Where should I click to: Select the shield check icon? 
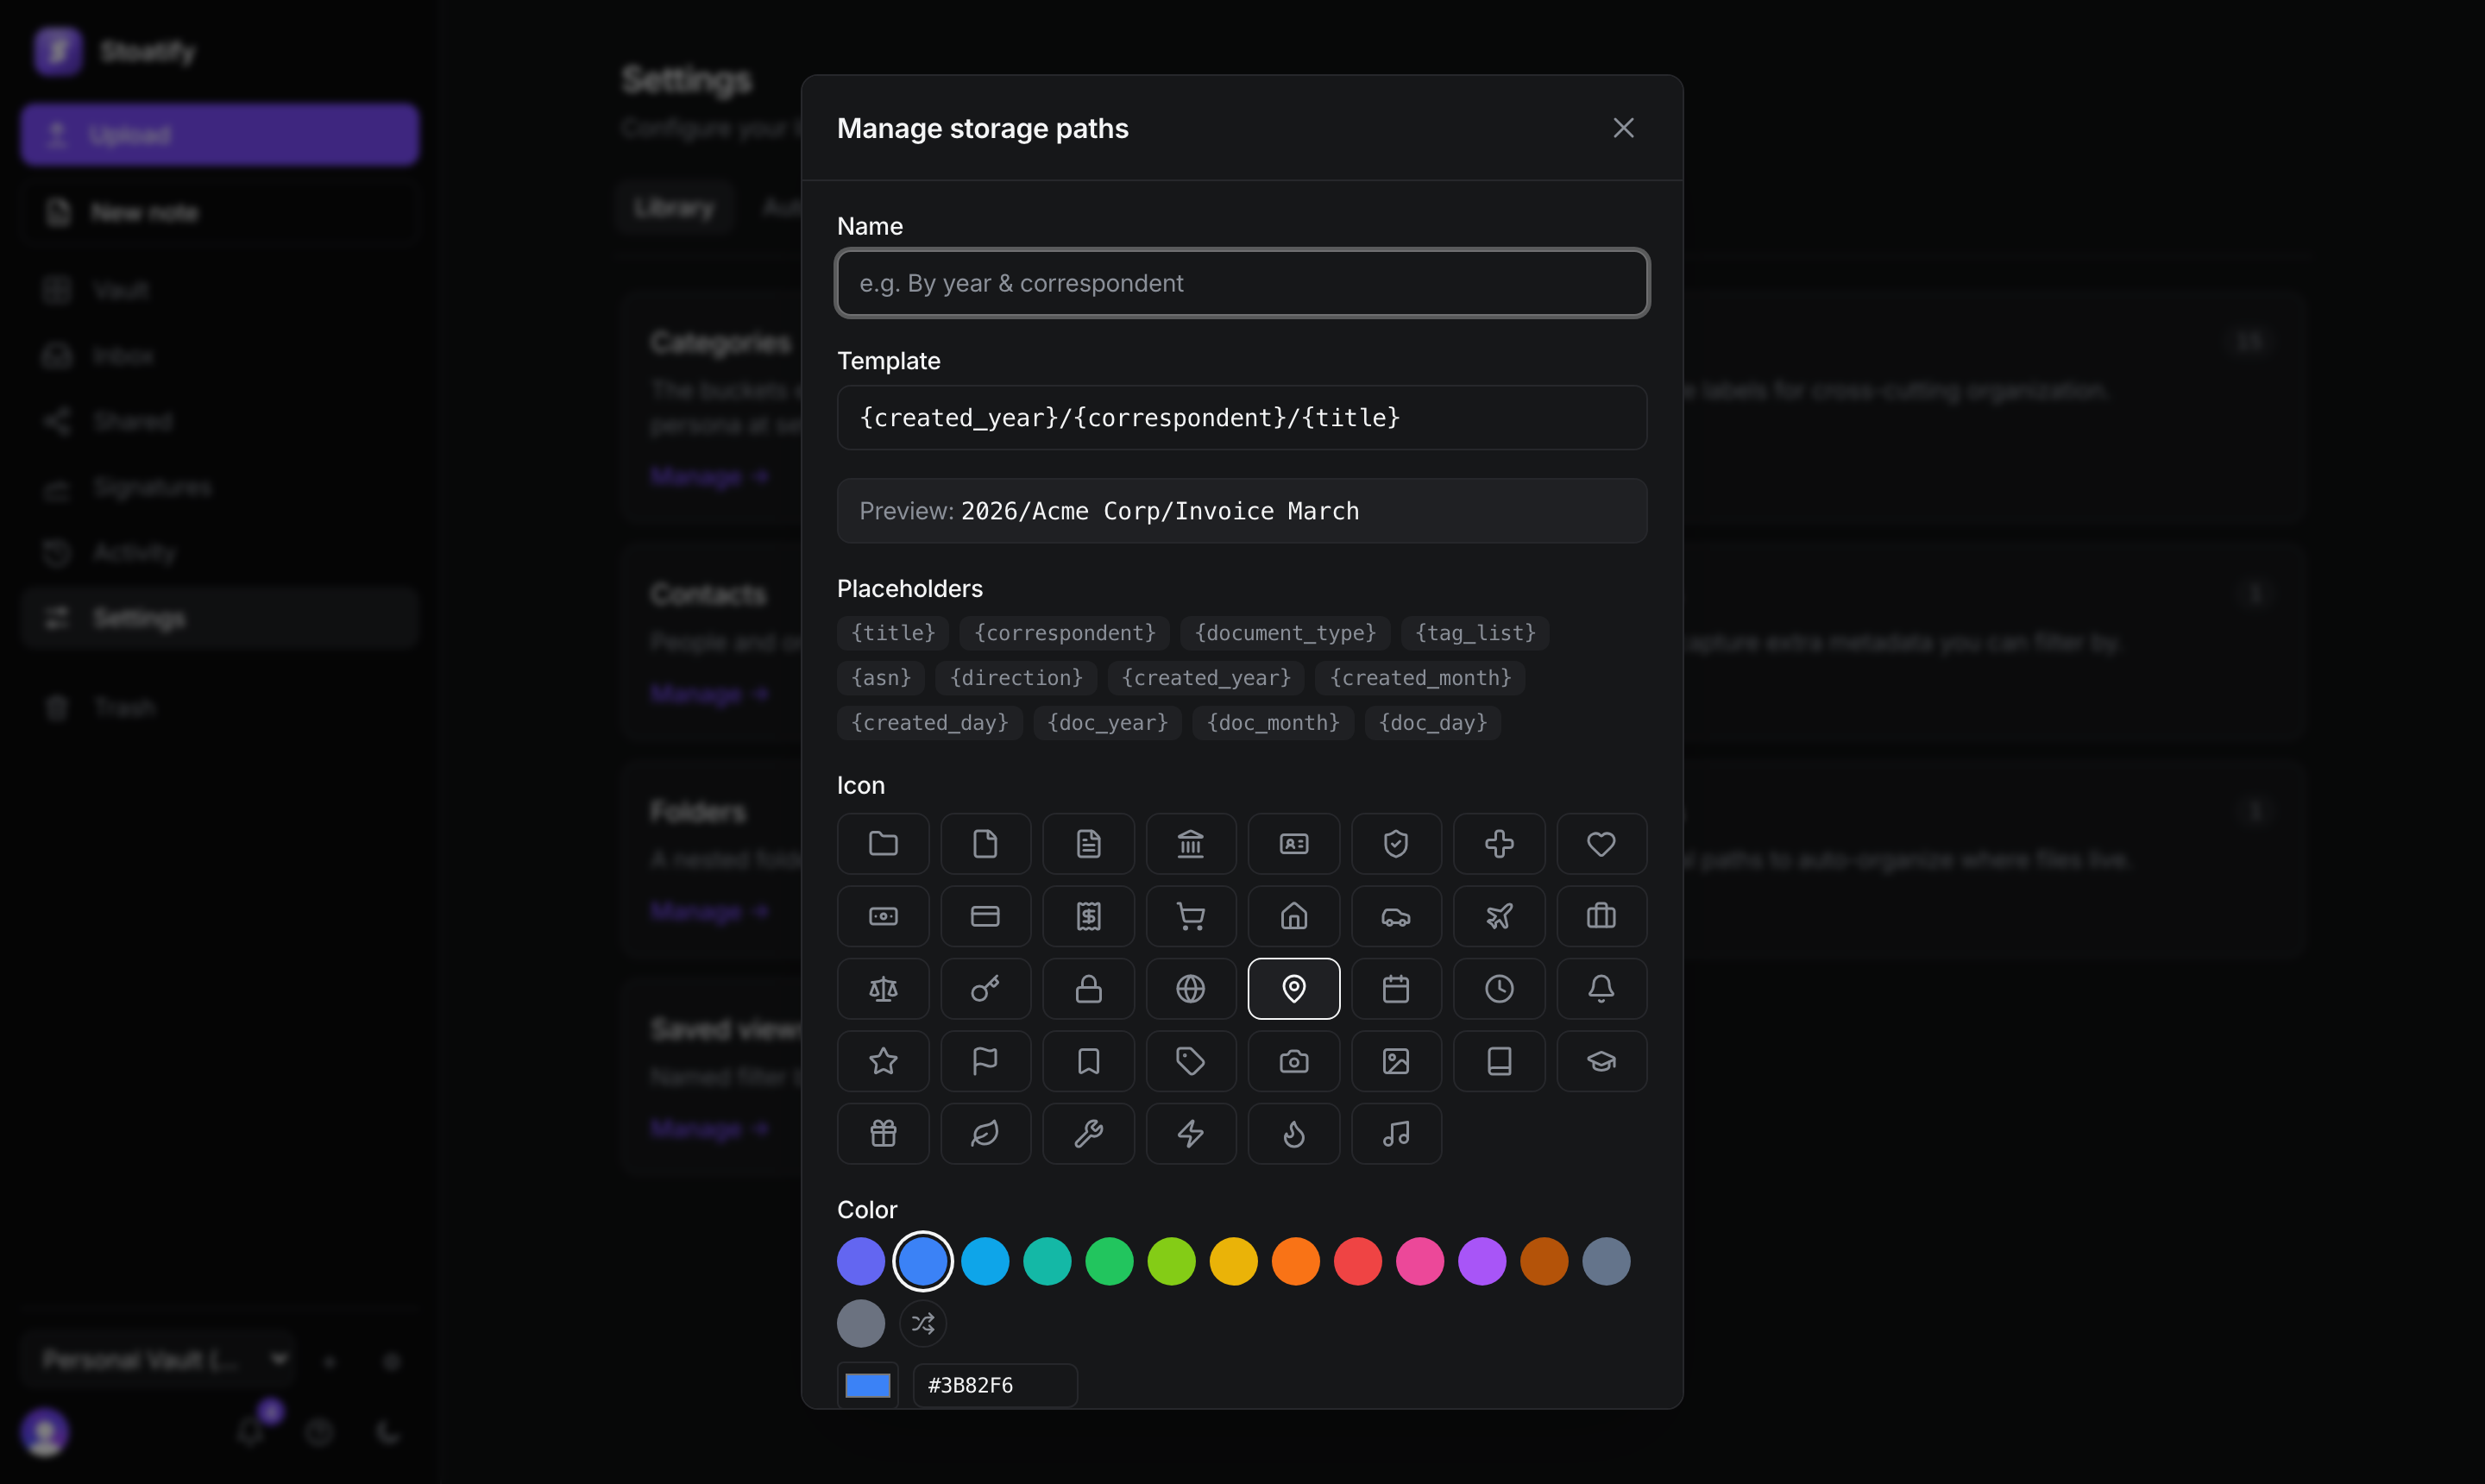point(1396,844)
